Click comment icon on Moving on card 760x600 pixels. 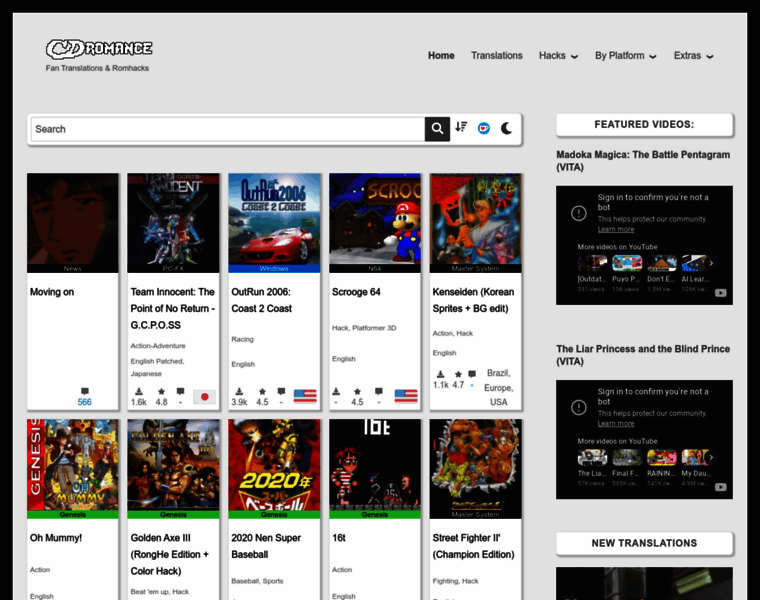pos(85,391)
